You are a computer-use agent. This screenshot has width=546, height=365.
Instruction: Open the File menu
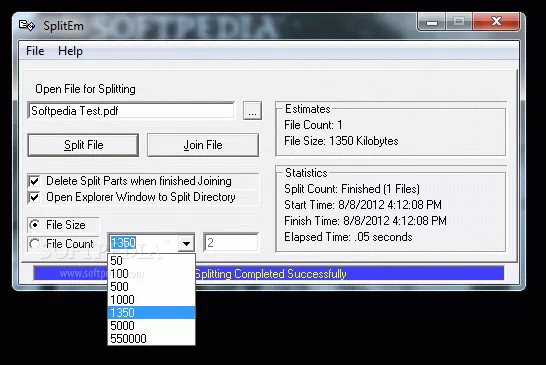click(x=35, y=51)
